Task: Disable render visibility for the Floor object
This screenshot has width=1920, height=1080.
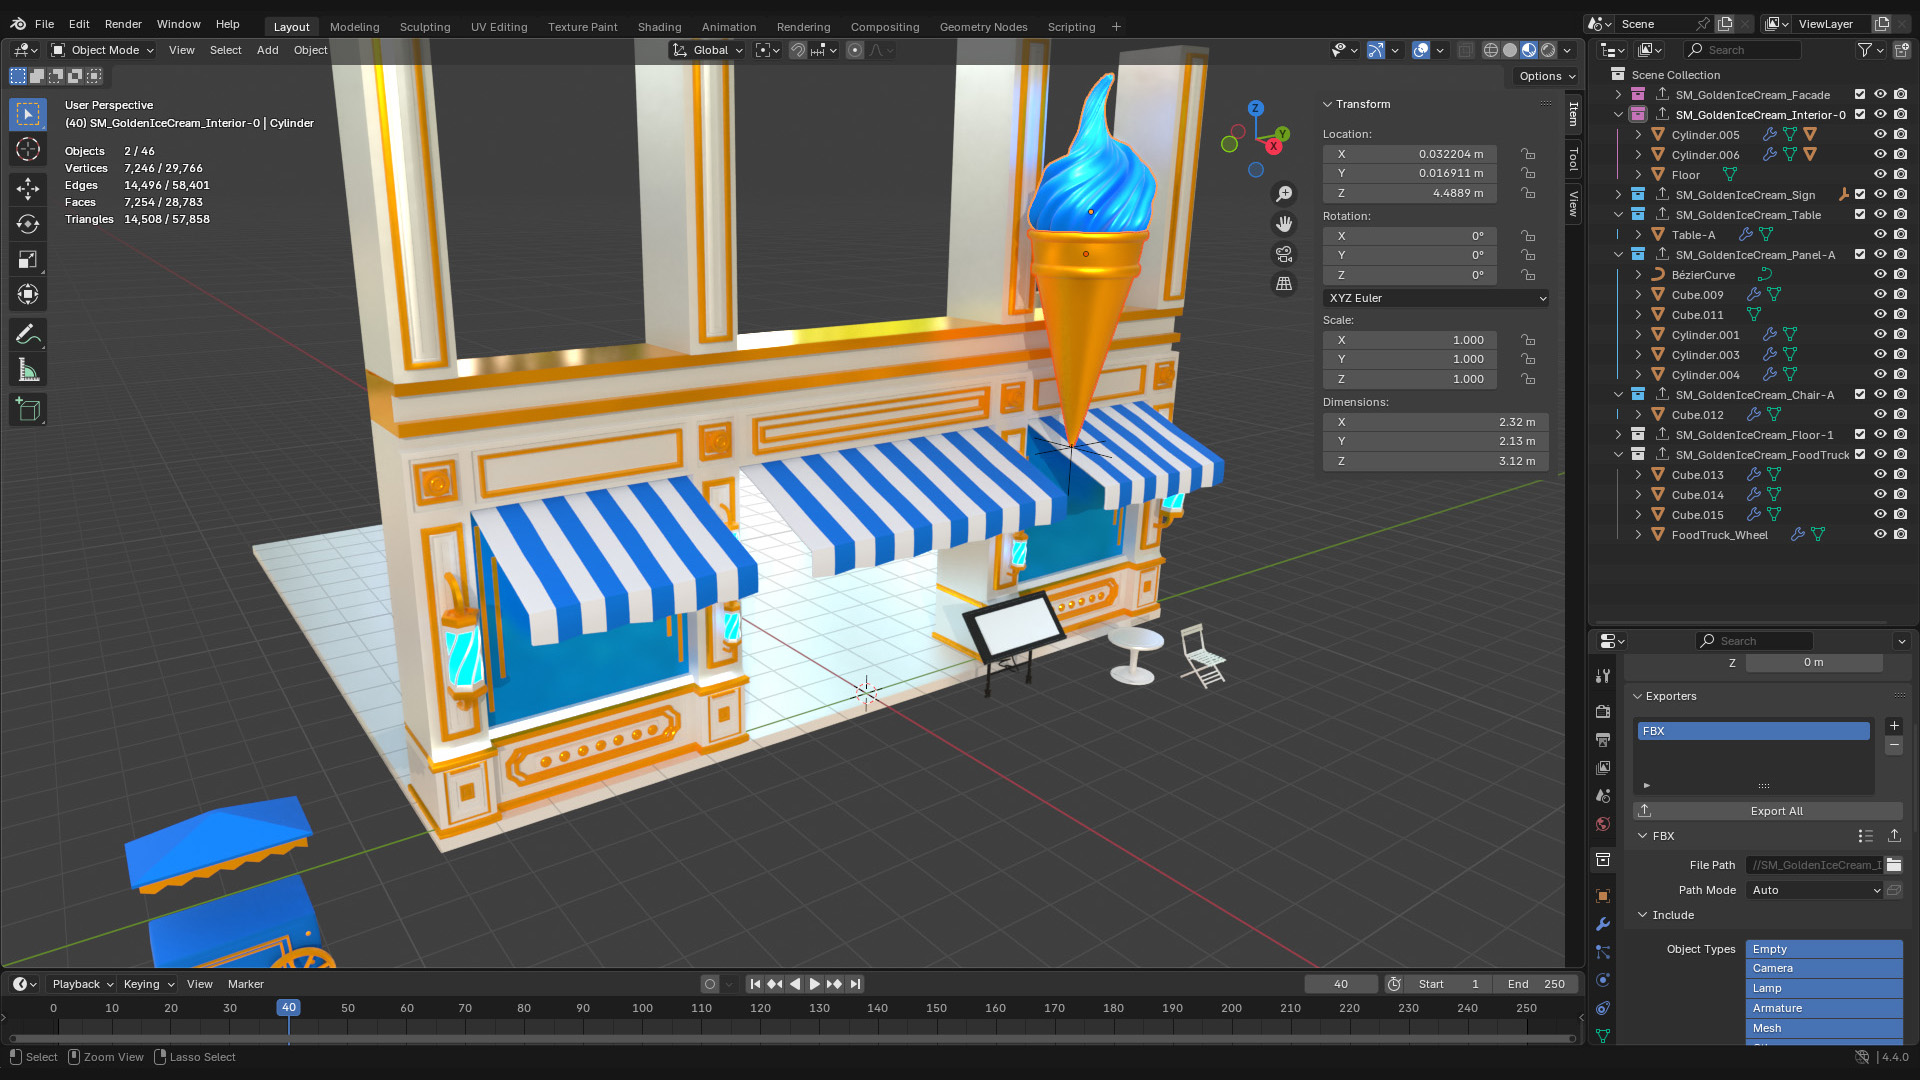Action: (x=1899, y=174)
